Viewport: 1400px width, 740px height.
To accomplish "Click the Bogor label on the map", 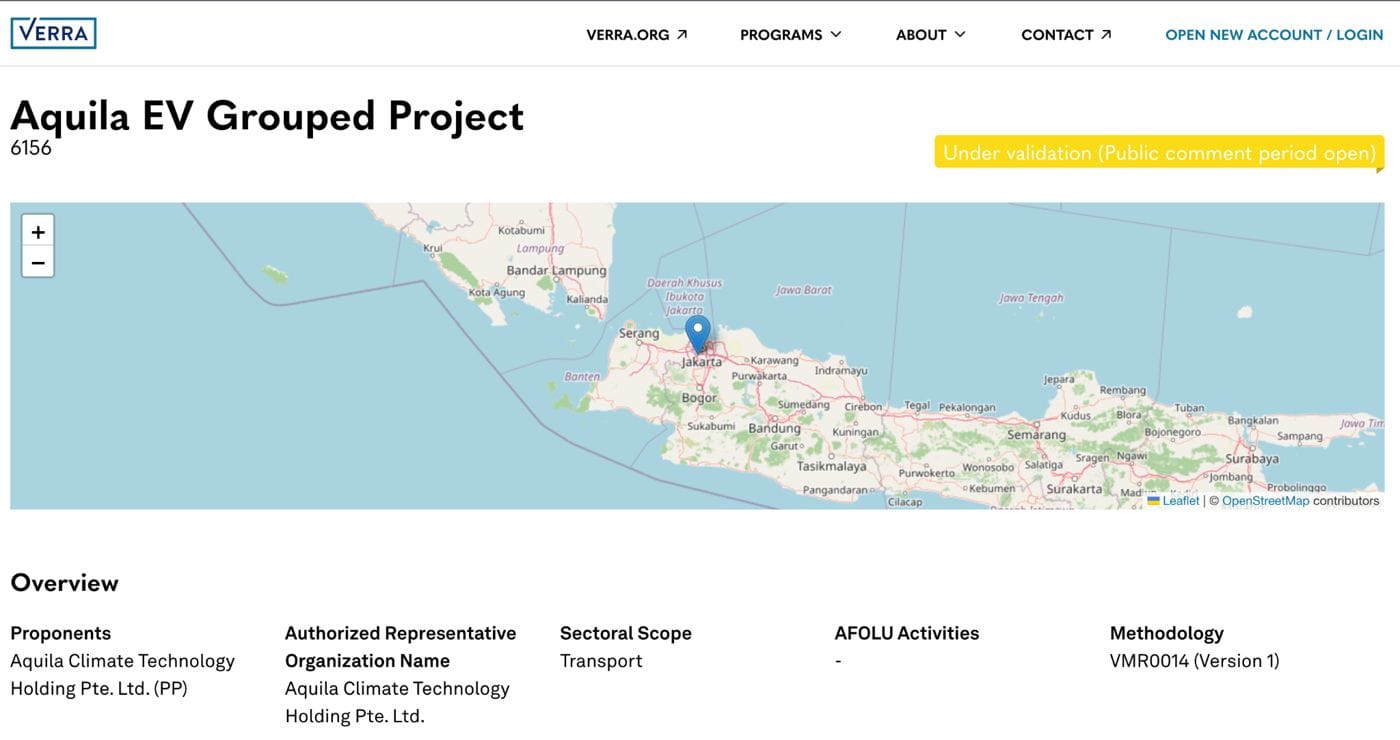I will [x=699, y=398].
